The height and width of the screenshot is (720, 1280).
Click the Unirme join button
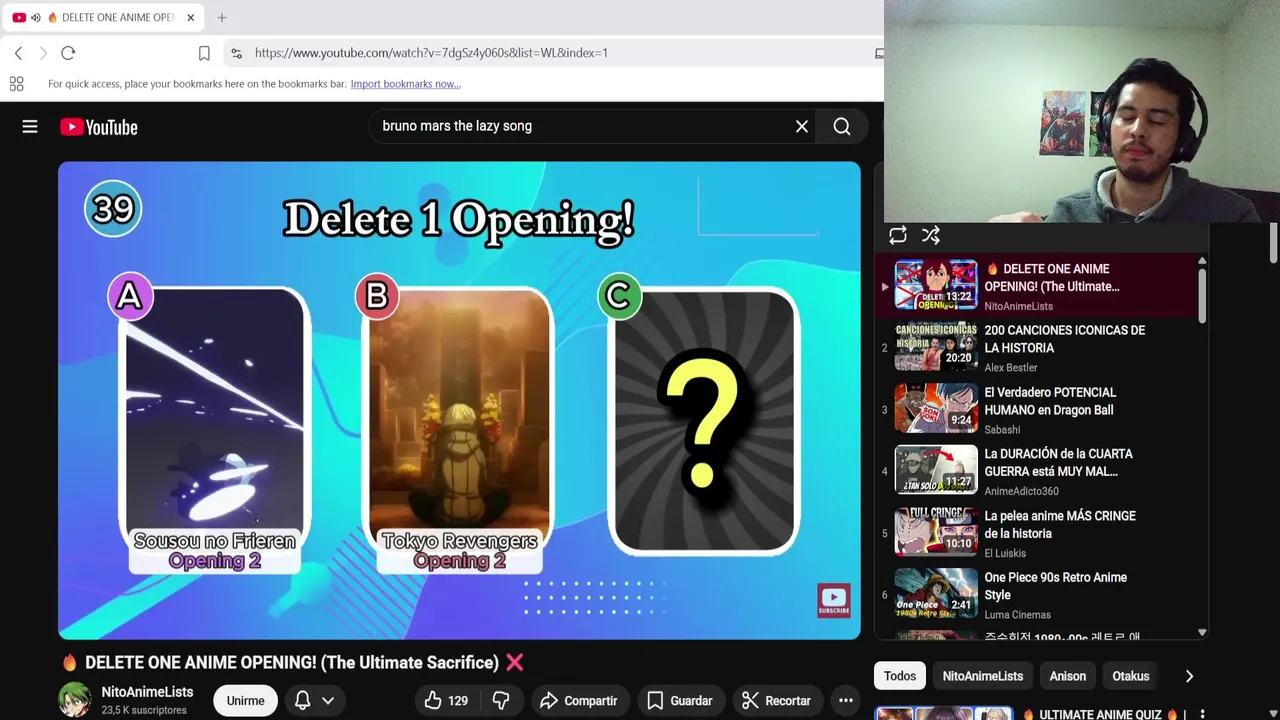pyautogui.click(x=245, y=701)
